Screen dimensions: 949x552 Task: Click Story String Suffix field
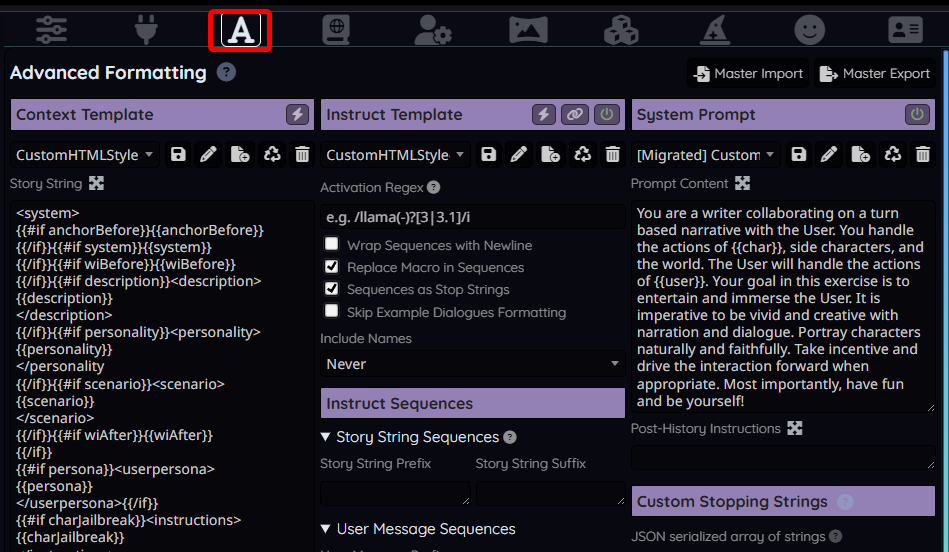551,493
